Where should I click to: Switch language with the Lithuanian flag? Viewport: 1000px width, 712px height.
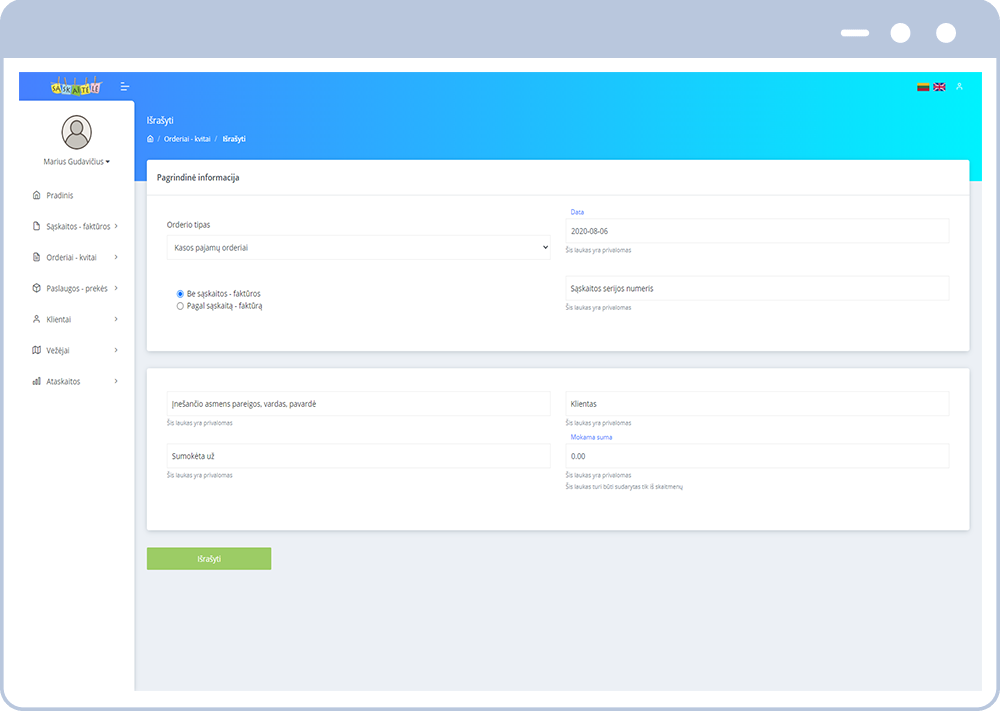point(923,87)
